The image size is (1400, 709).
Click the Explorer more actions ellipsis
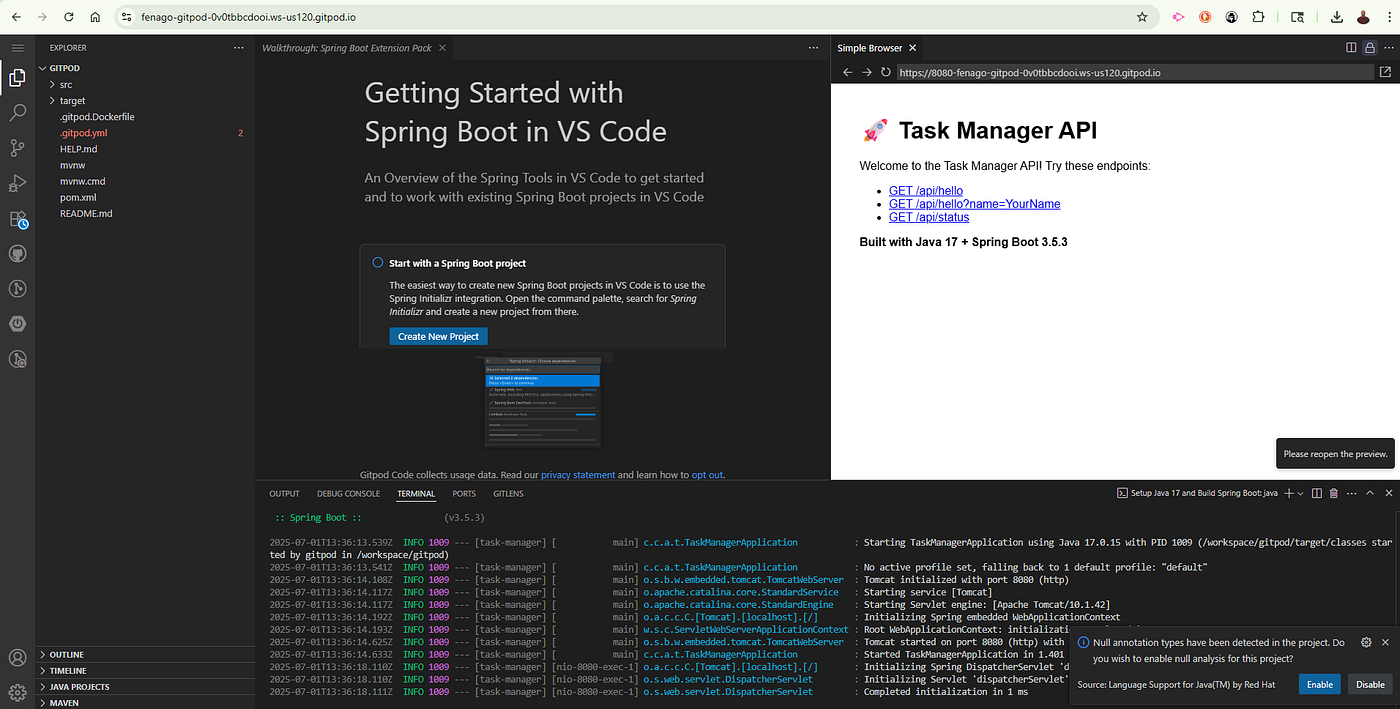238,48
